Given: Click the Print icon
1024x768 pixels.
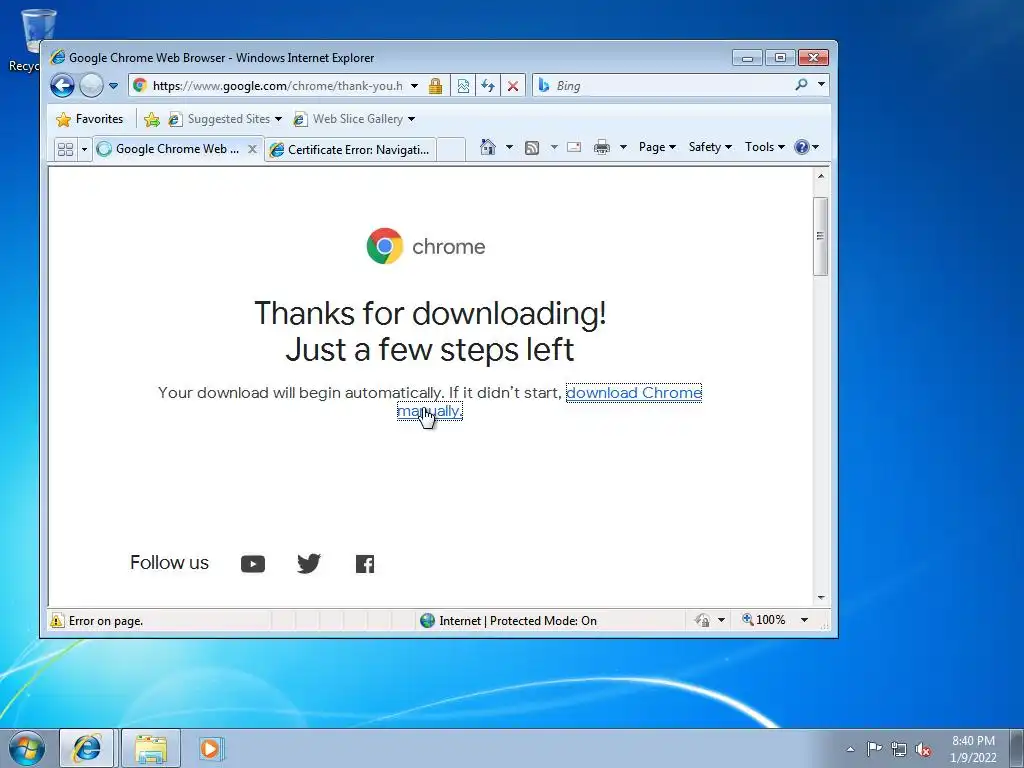Looking at the screenshot, I should click(601, 147).
